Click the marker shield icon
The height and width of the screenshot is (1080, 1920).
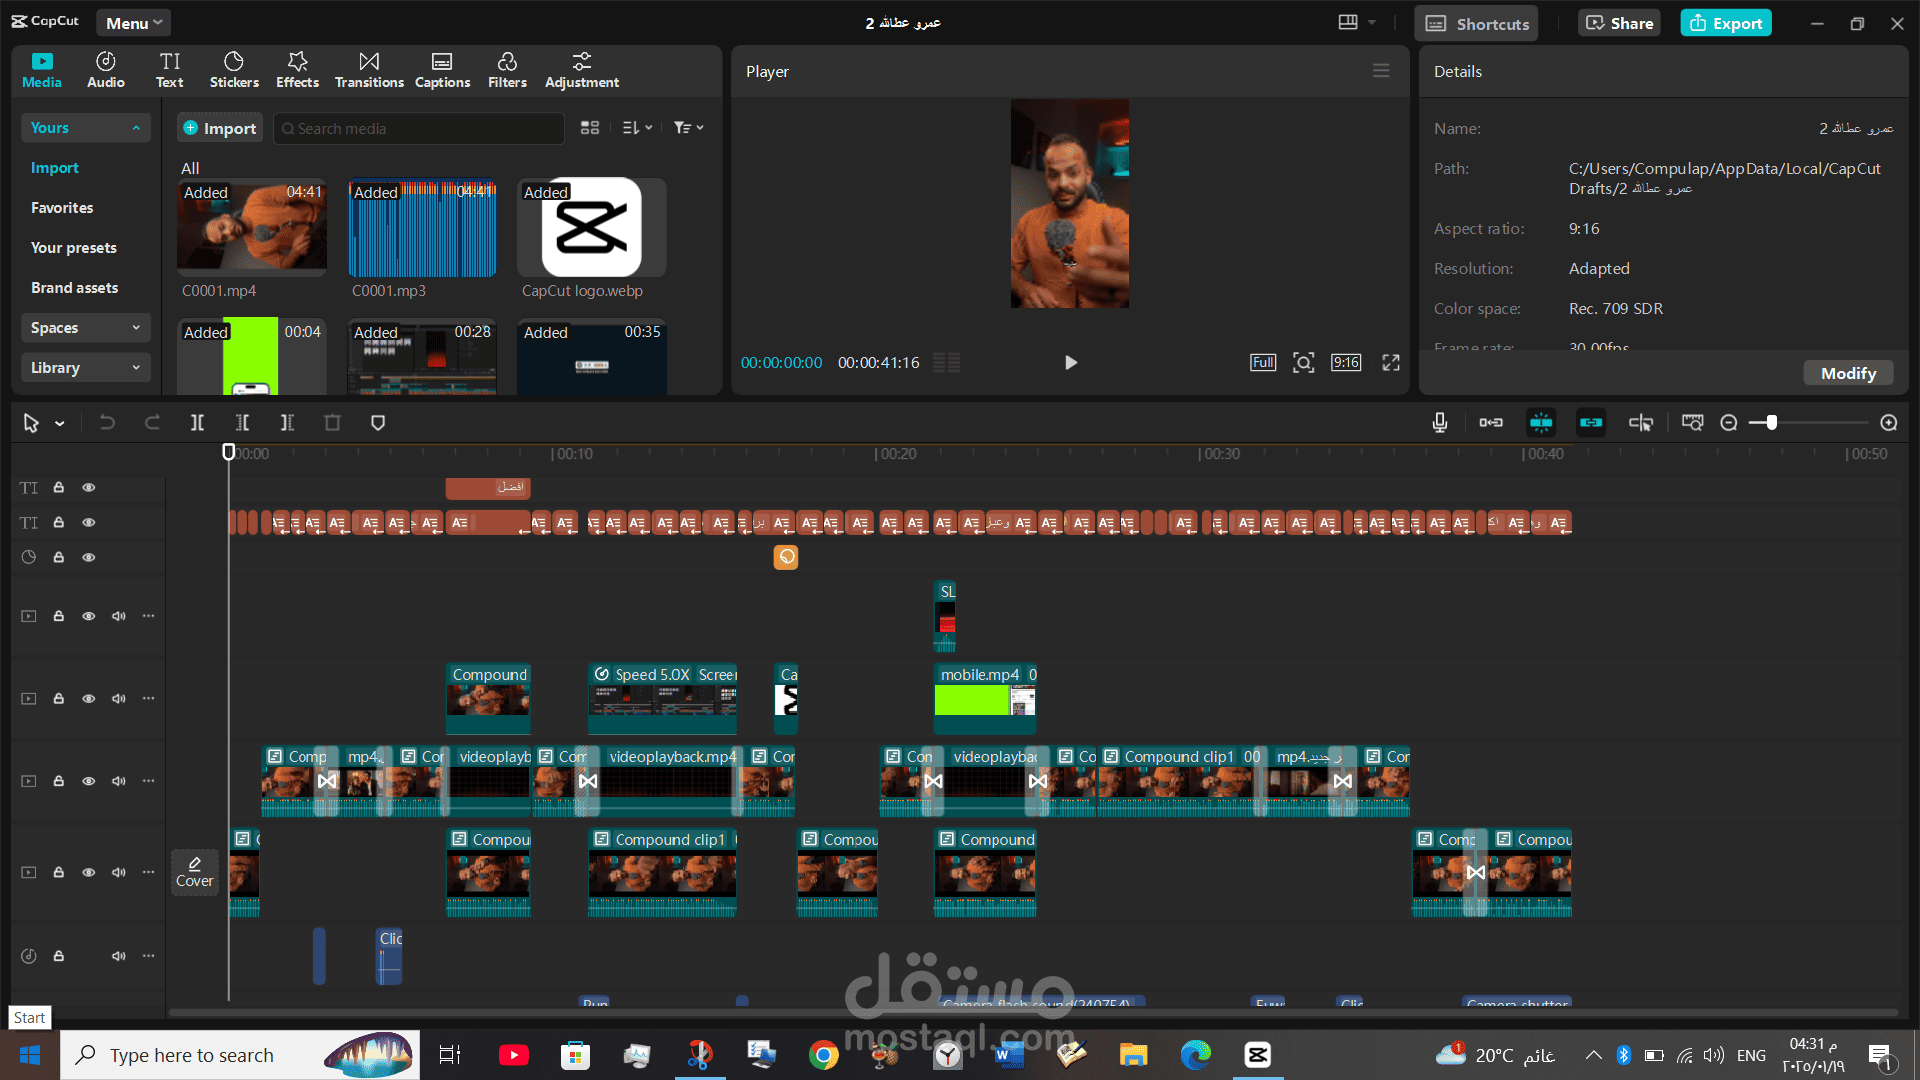[378, 423]
